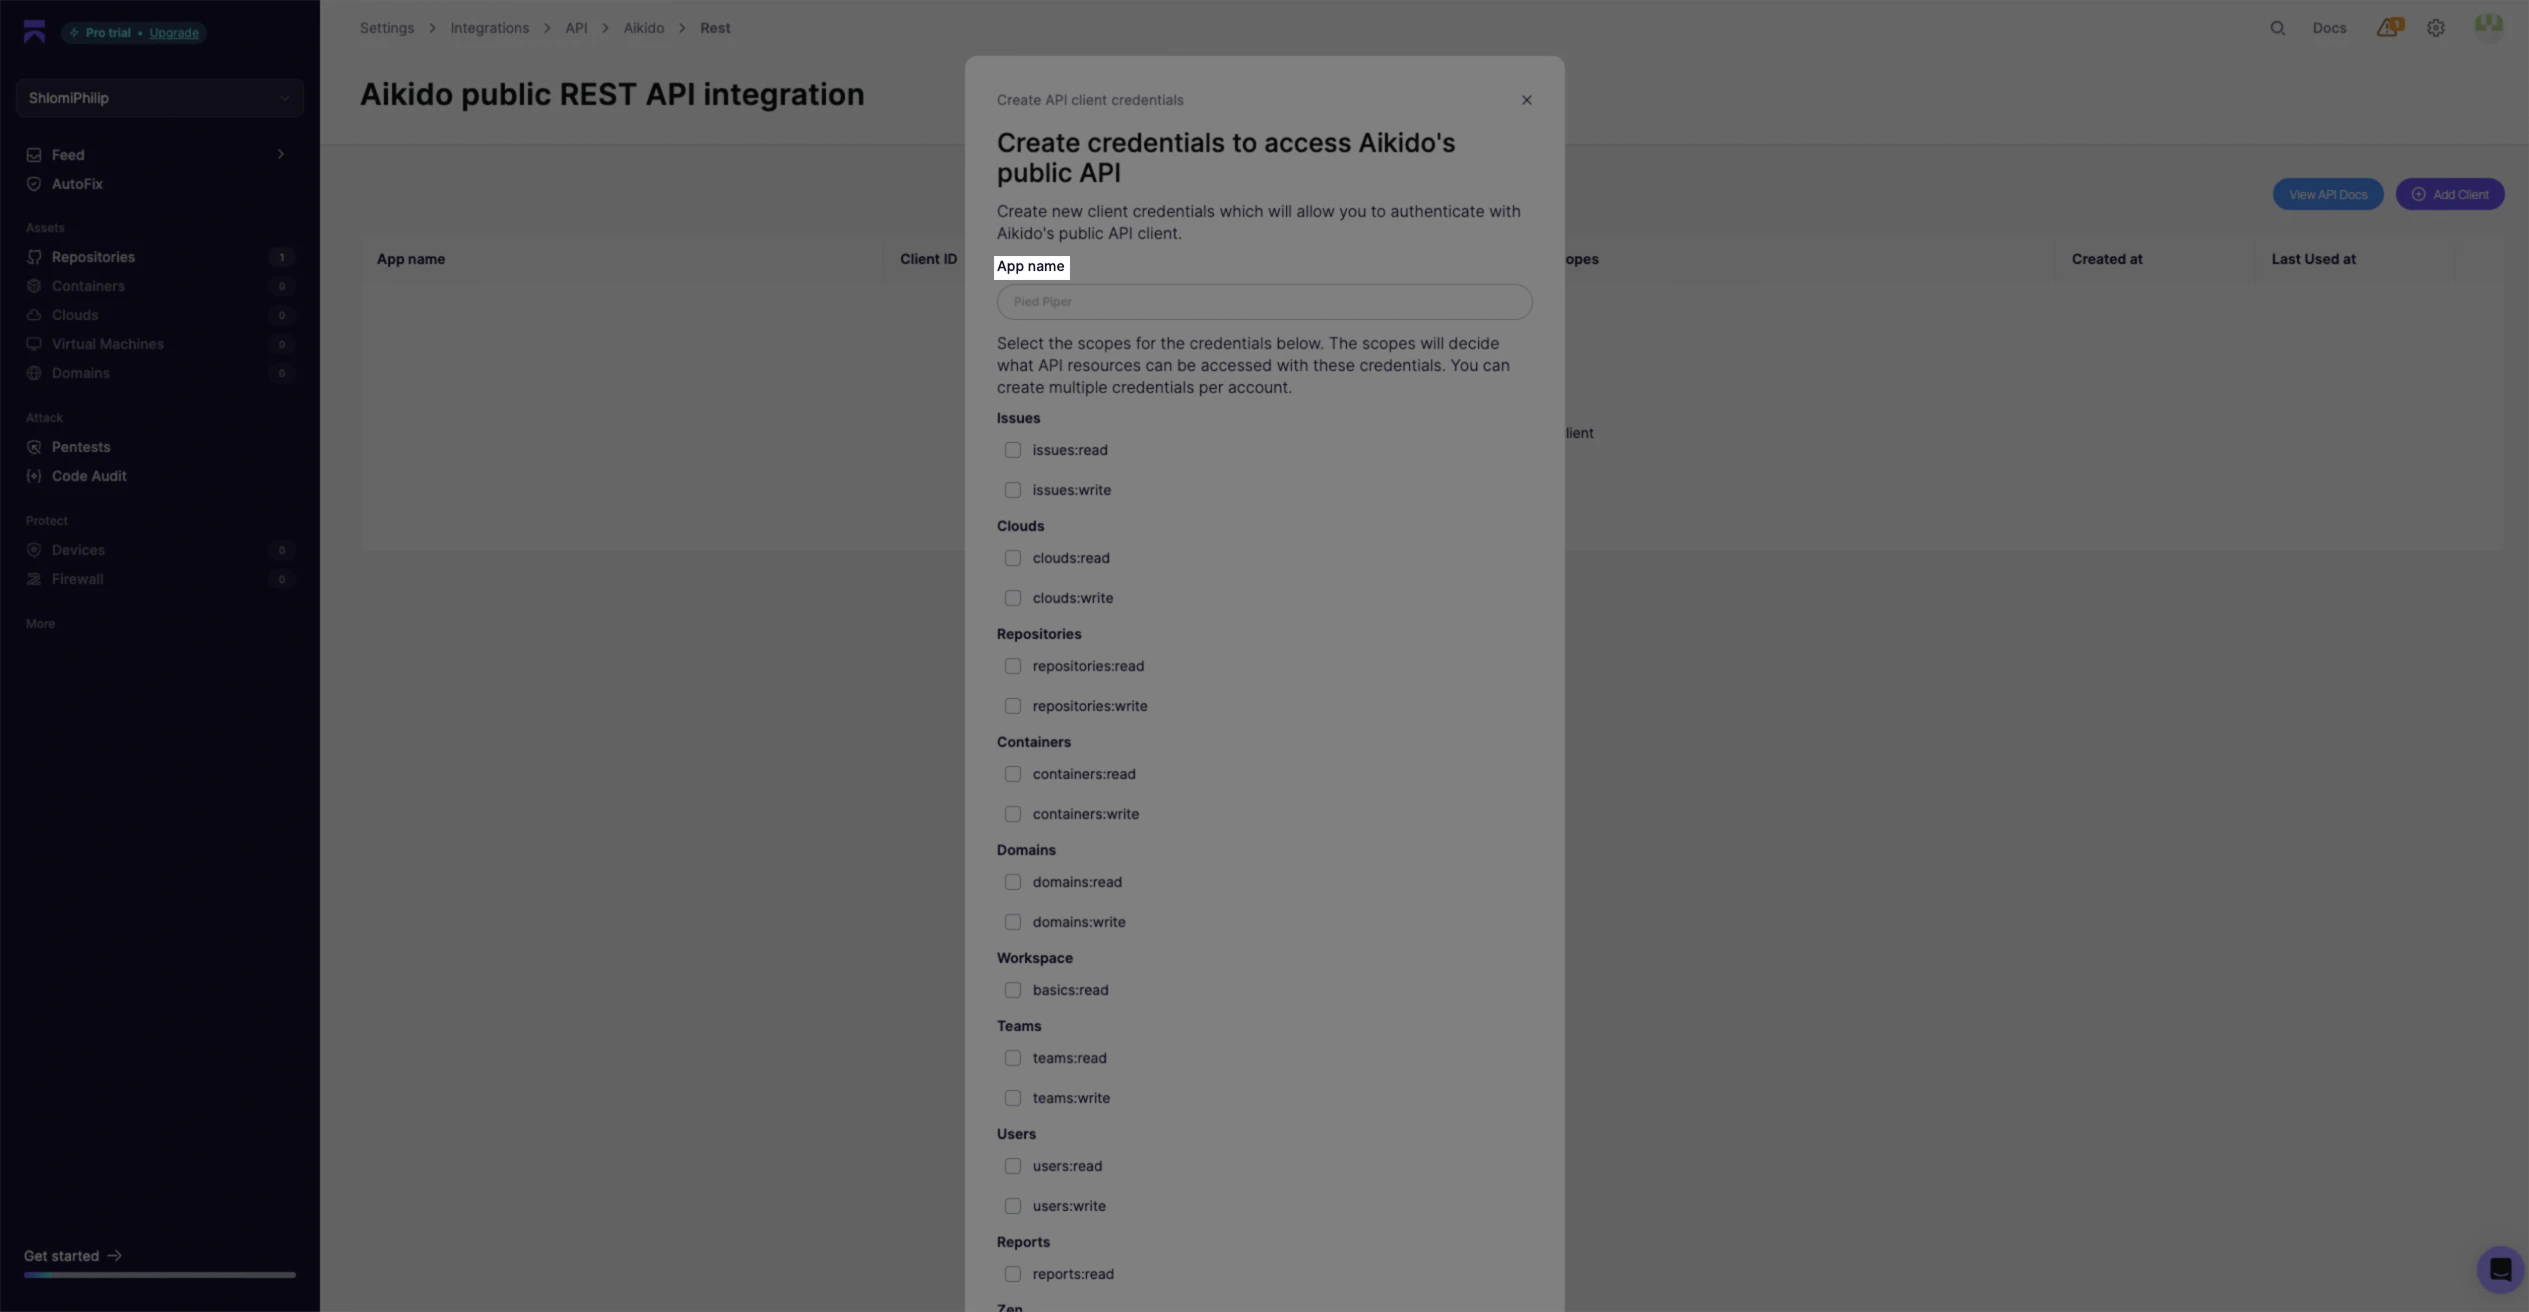Image resolution: width=2529 pixels, height=1312 pixels.
Task: Check the domains:read scope
Action: pyautogui.click(x=1013, y=882)
